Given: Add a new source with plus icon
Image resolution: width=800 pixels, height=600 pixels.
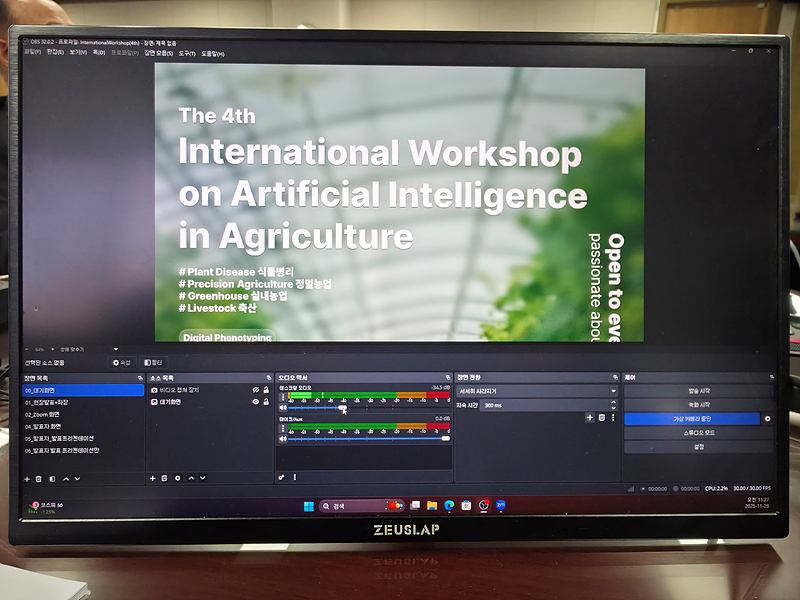Looking at the screenshot, I should click(x=153, y=478).
